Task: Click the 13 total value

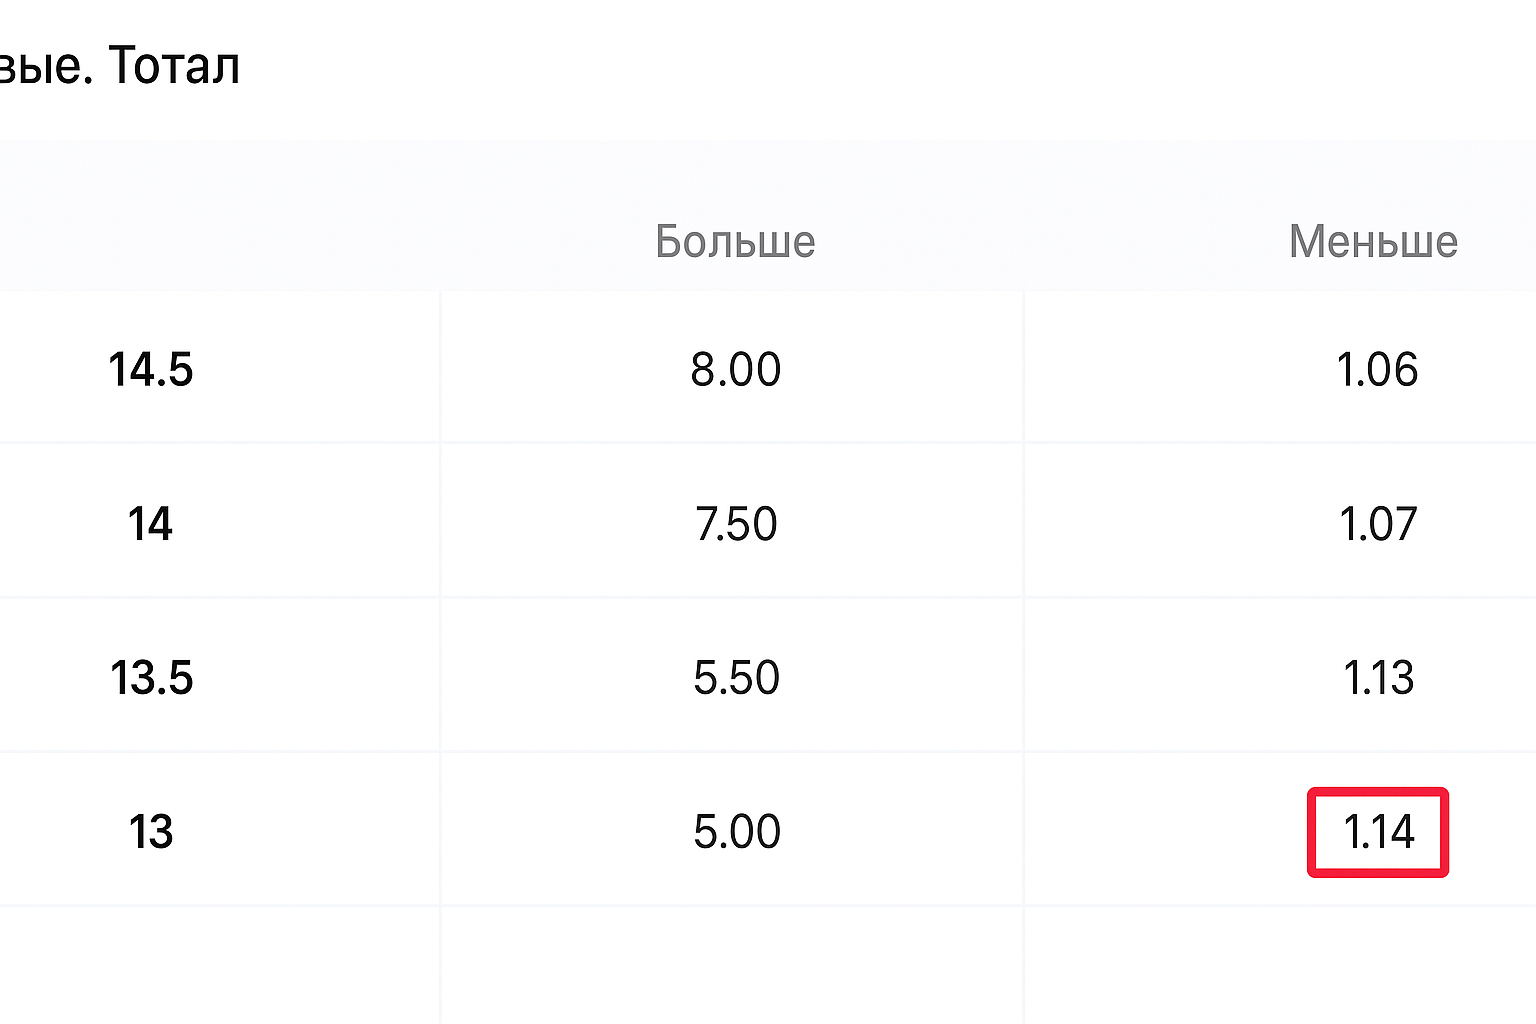Action: 150,832
